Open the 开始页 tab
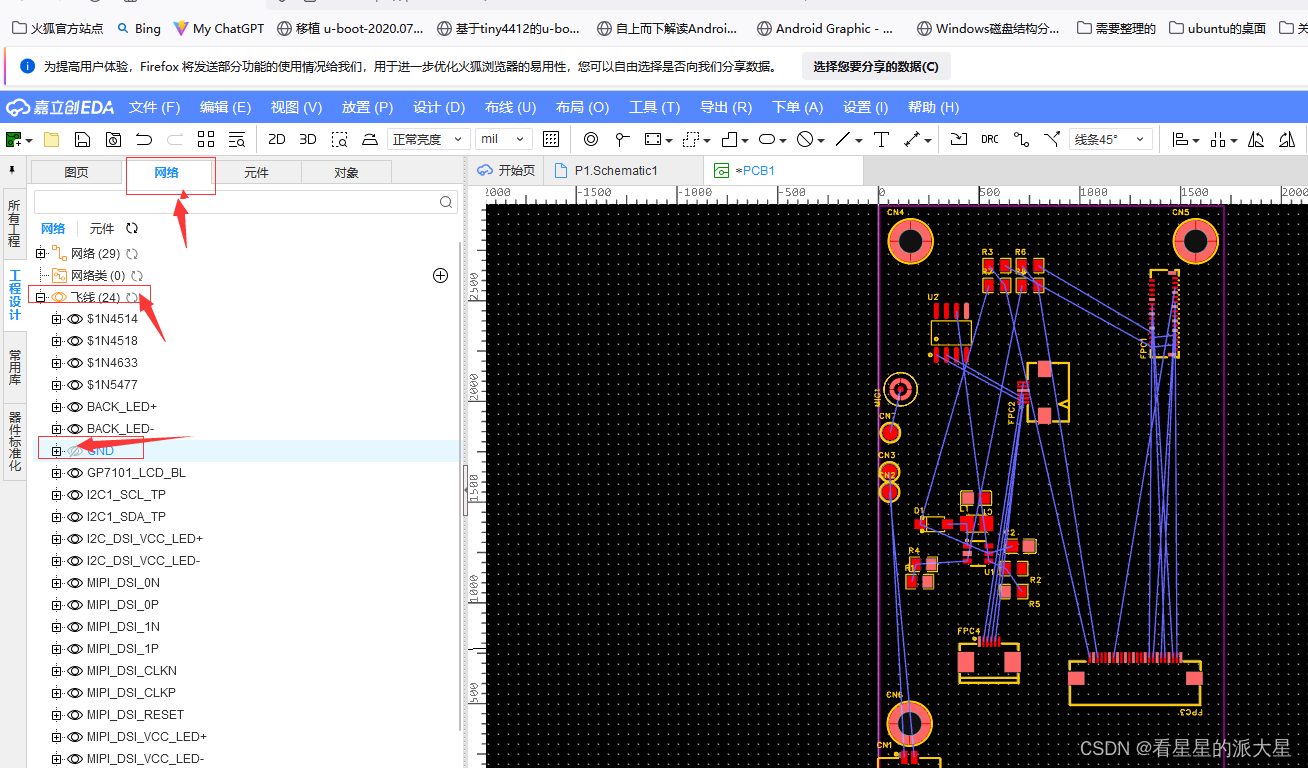The height and width of the screenshot is (768, 1308). click(507, 171)
